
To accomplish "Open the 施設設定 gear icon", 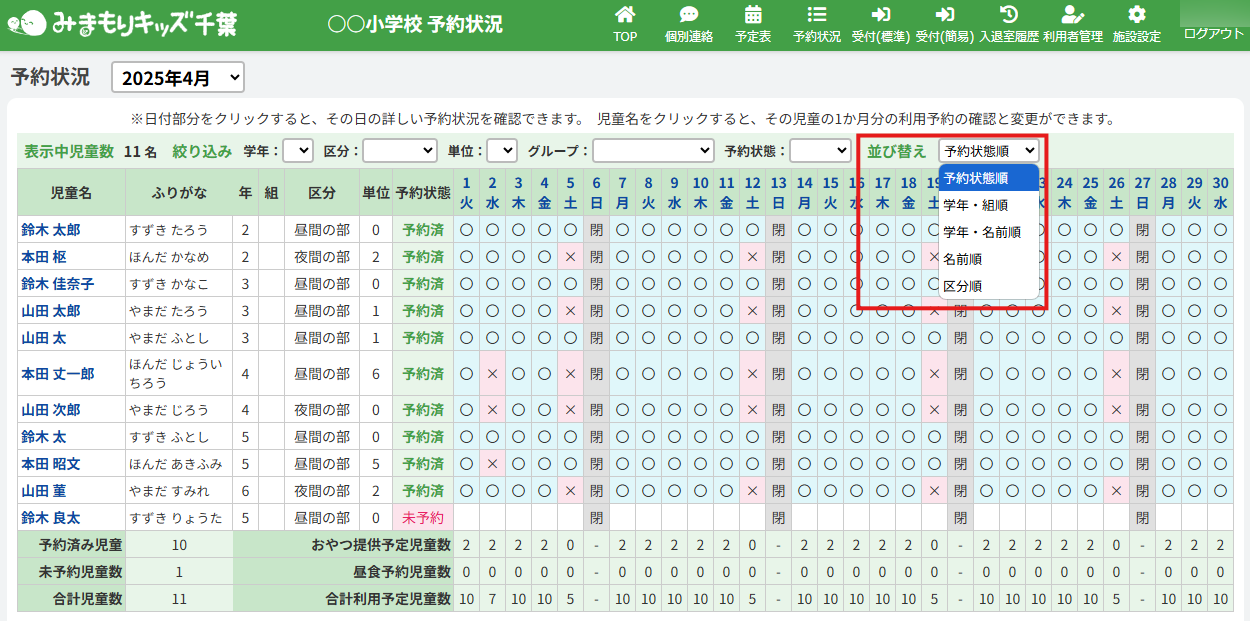I will click(1137, 17).
